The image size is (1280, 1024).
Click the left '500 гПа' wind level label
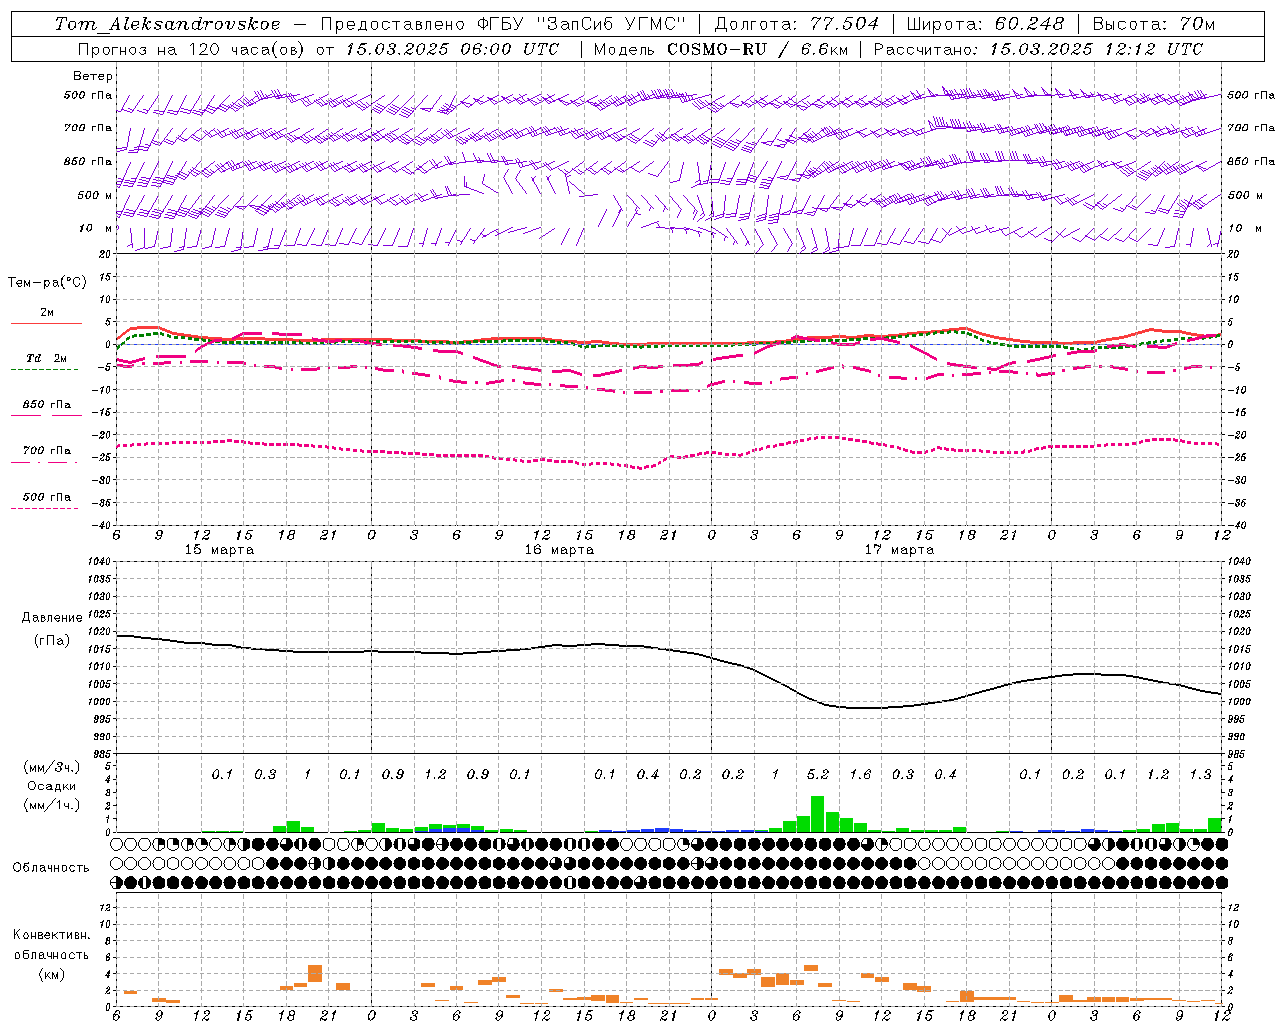[87, 95]
